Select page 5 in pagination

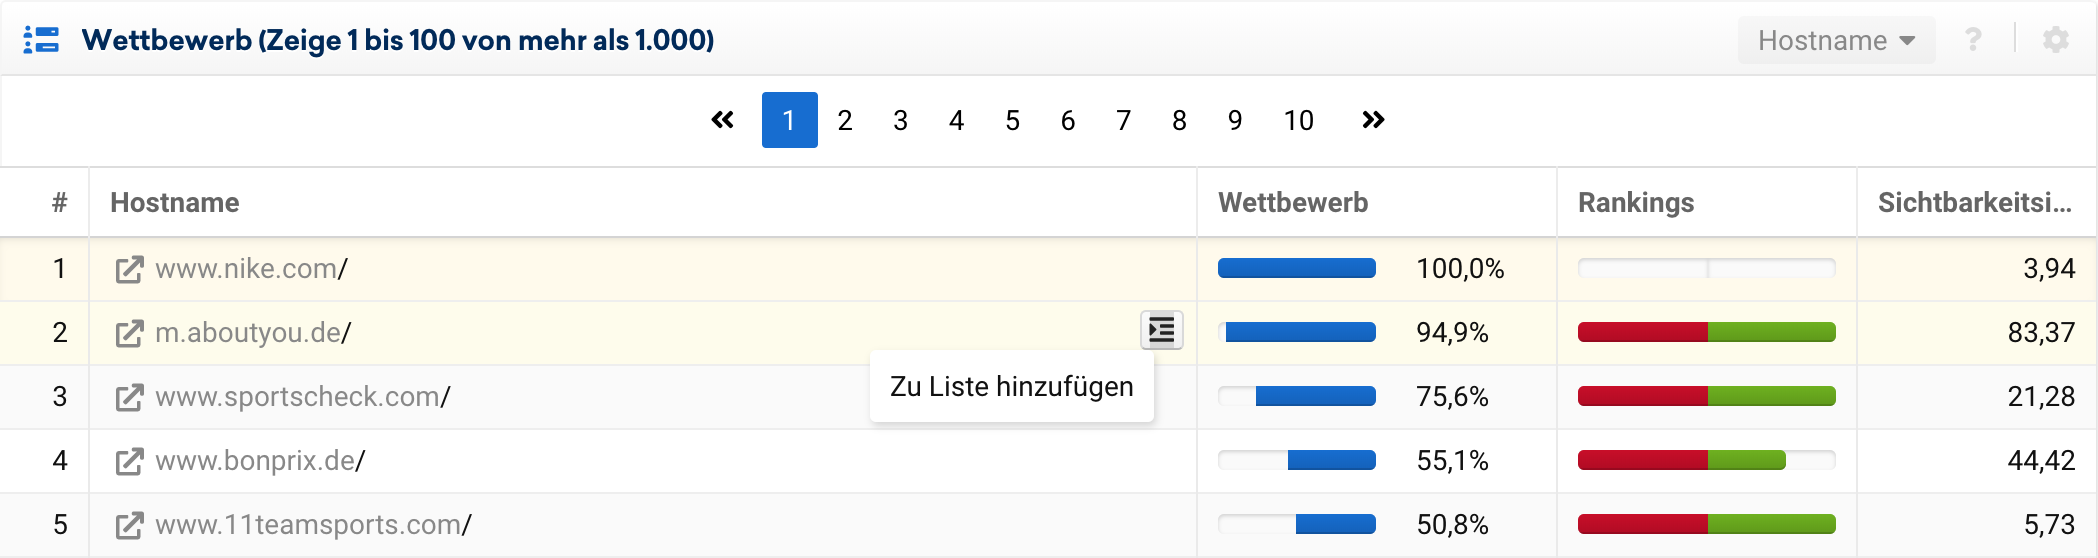pos(1012,121)
